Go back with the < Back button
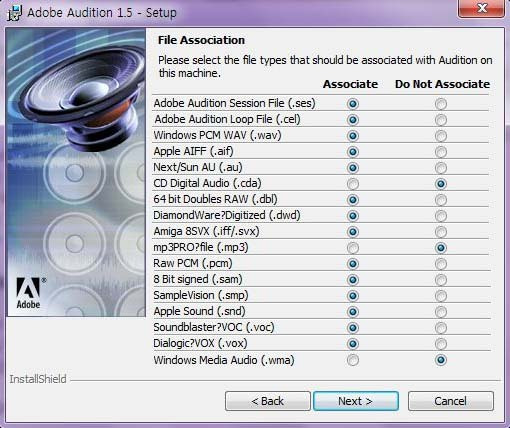Image resolution: width=510 pixels, height=428 pixels. (x=268, y=401)
